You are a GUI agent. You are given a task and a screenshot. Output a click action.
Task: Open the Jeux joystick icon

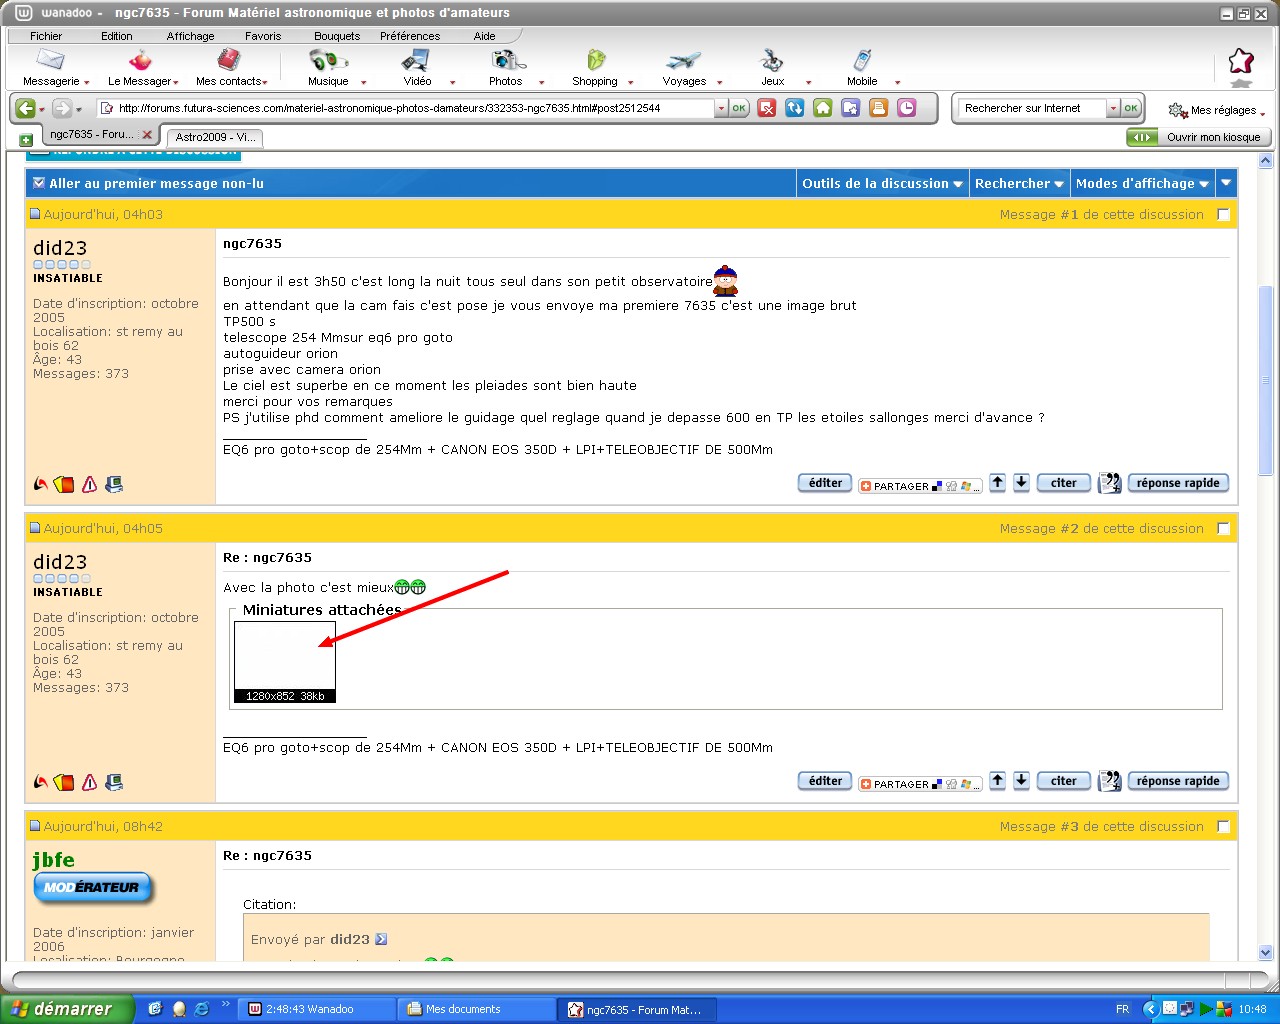click(x=772, y=60)
